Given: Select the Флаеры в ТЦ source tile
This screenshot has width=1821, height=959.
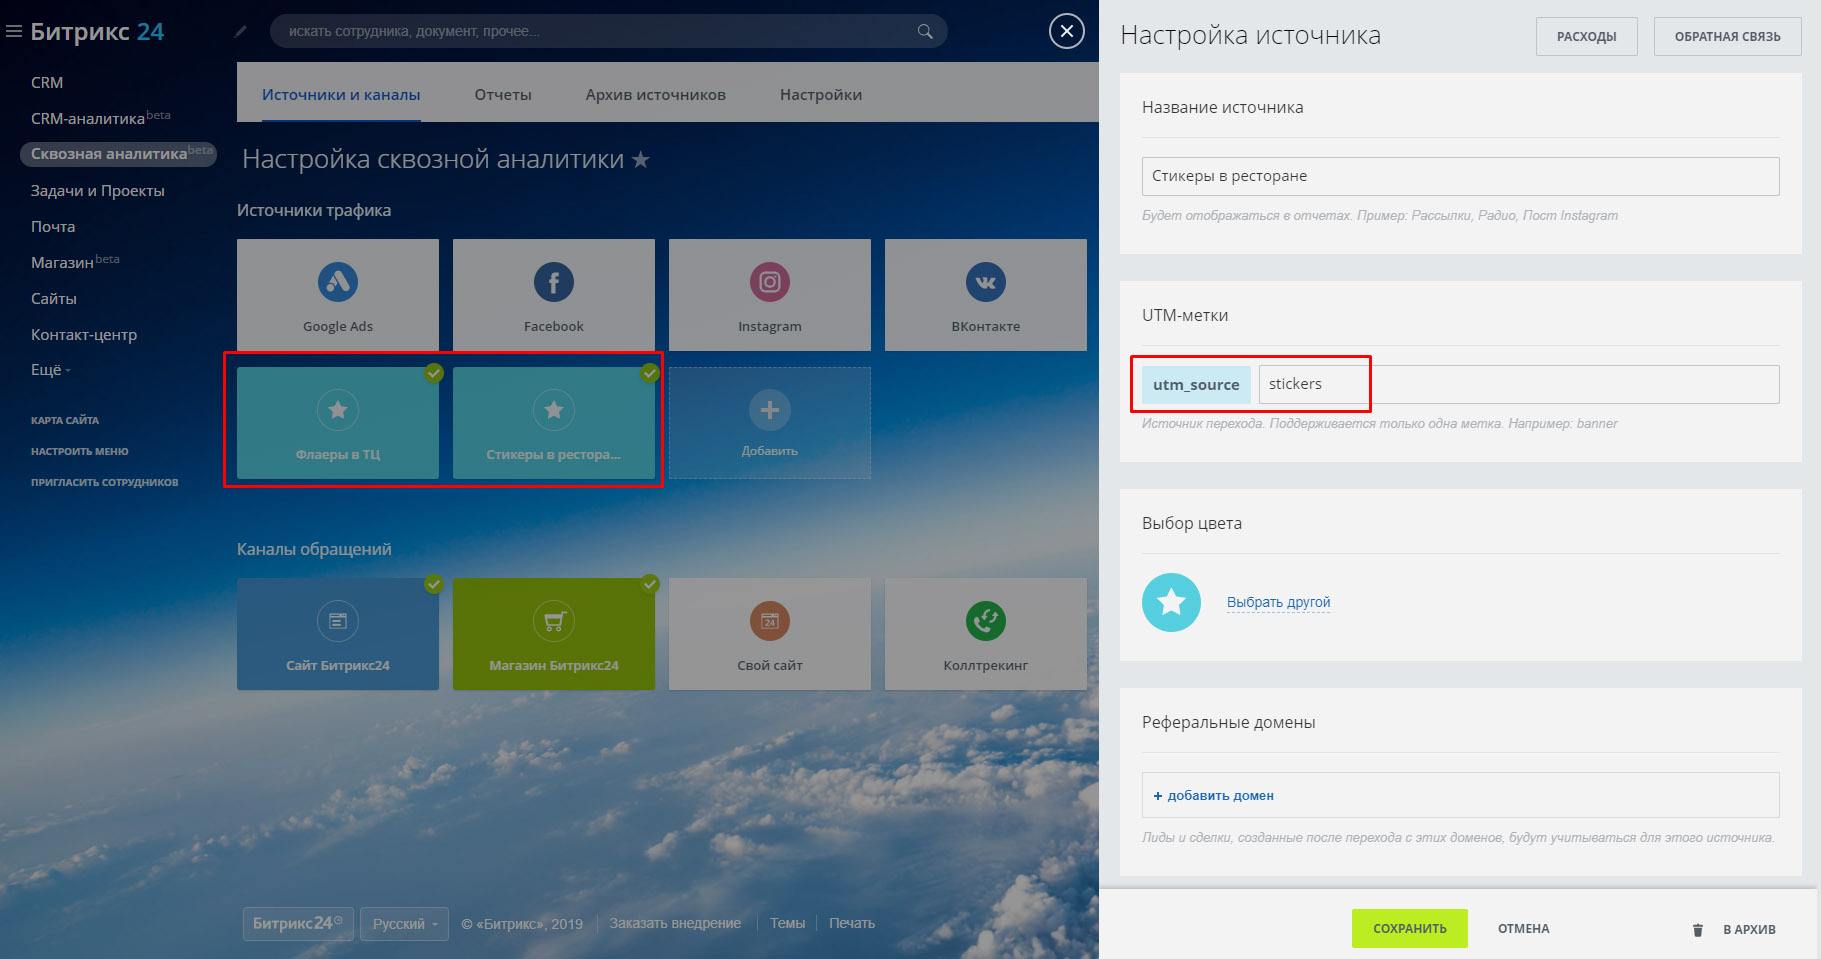Looking at the screenshot, I should (x=338, y=423).
